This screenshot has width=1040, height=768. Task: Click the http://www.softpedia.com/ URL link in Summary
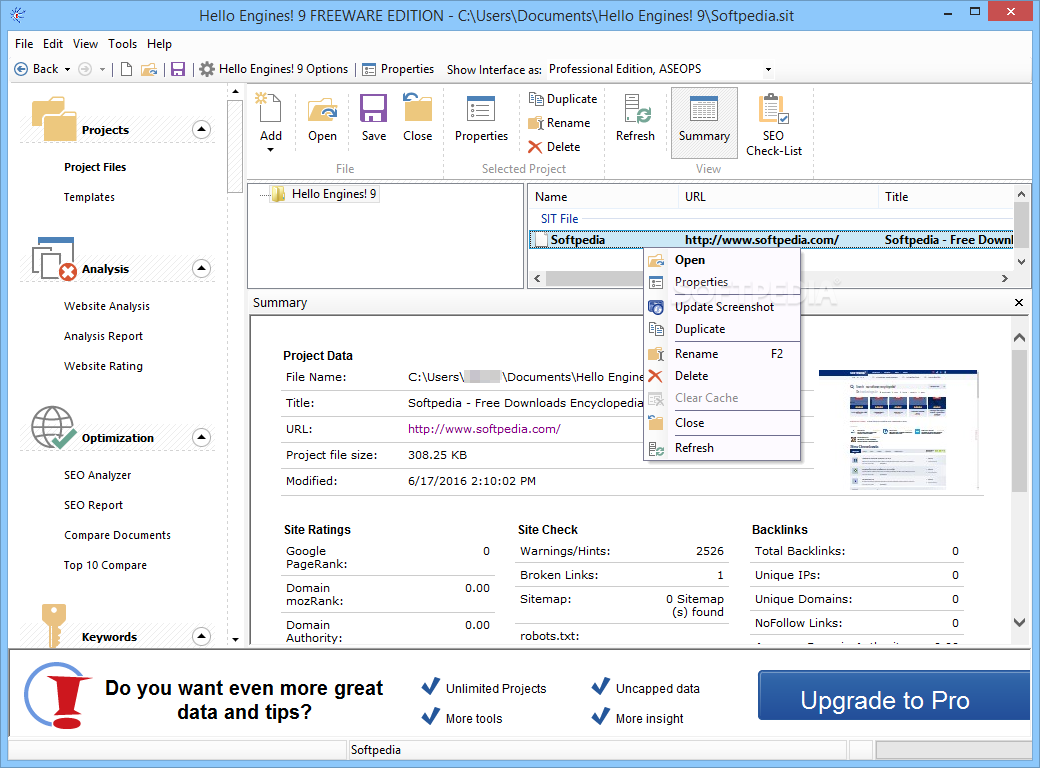(484, 429)
